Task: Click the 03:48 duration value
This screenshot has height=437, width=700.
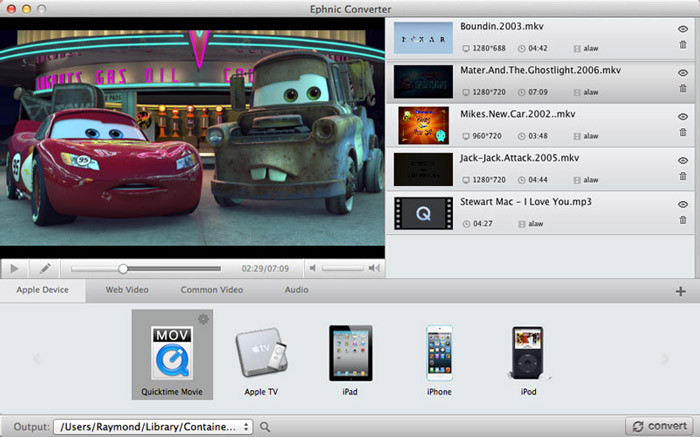Action: coord(538,136)
